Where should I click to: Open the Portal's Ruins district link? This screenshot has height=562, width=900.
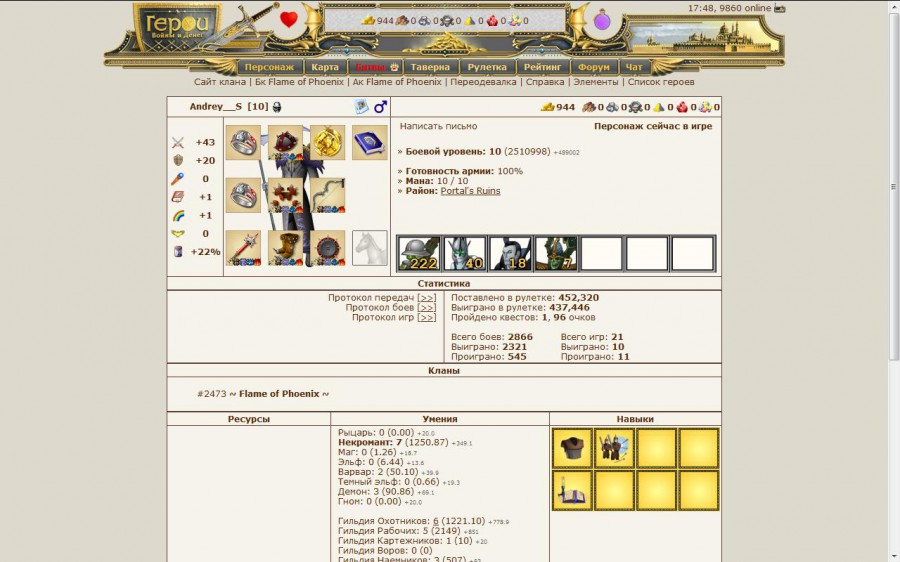click(470, 191)
